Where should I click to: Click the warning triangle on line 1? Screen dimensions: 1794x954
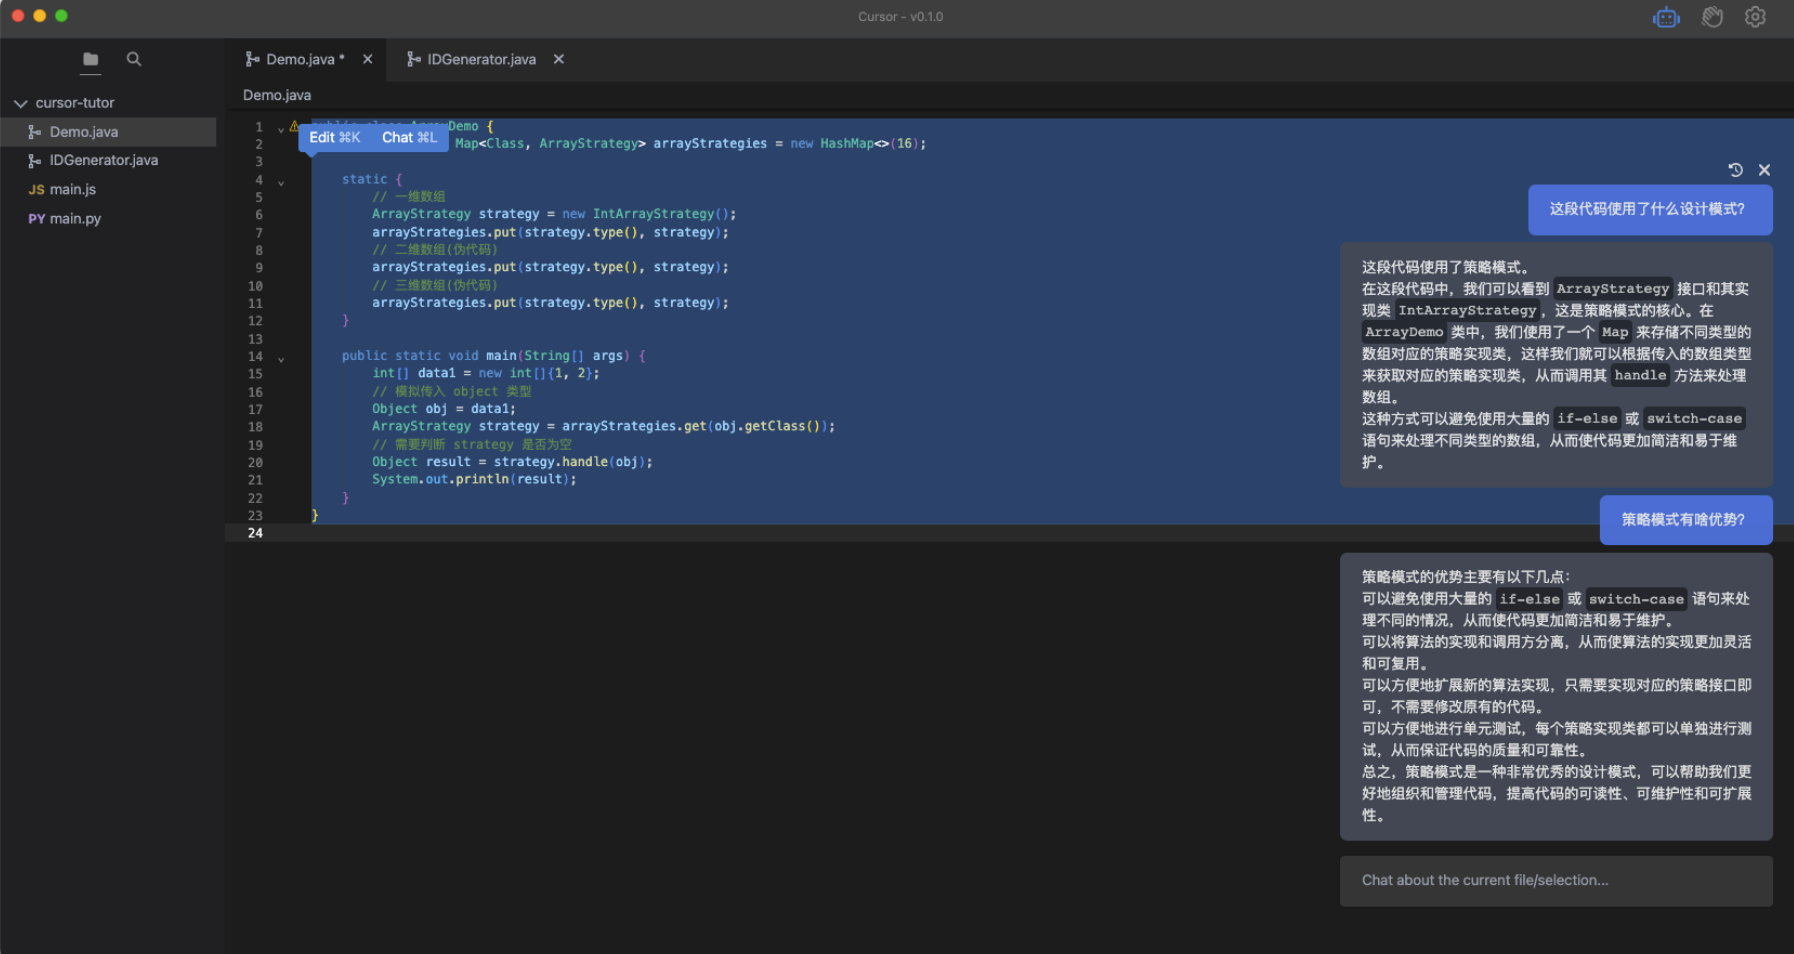pyautogui.click(x=294, y=126)
